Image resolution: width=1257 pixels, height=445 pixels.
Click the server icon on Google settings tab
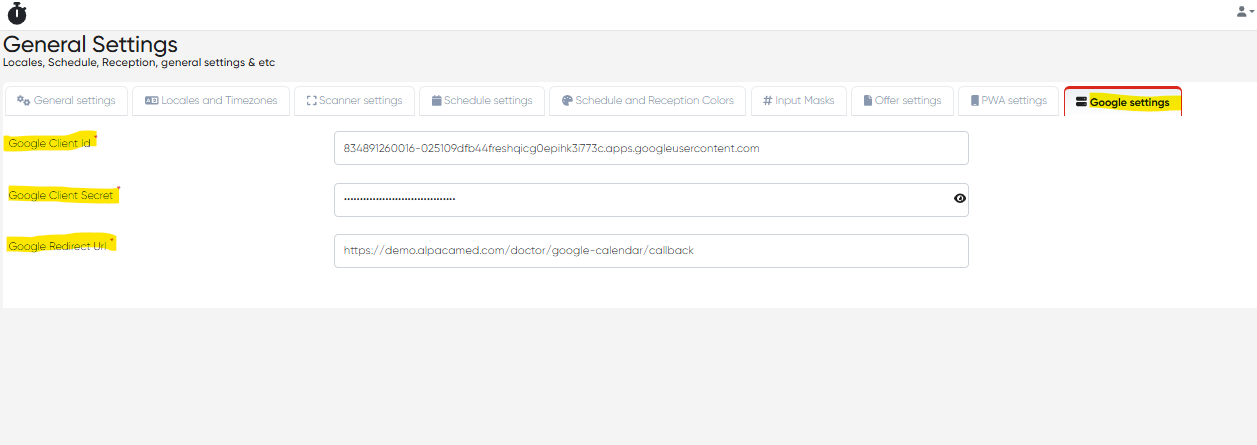pos(1081,102)
